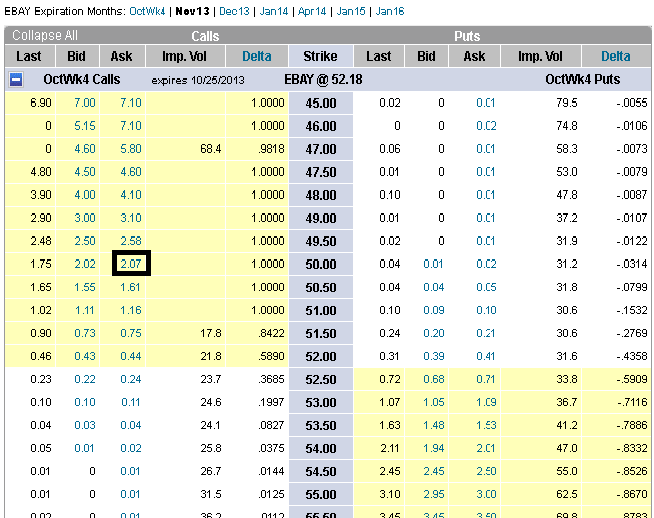The width and height of the screenshot is (654, 518).
Task: Select call bid 0.73 at strike 51.50
Action: 85,333
